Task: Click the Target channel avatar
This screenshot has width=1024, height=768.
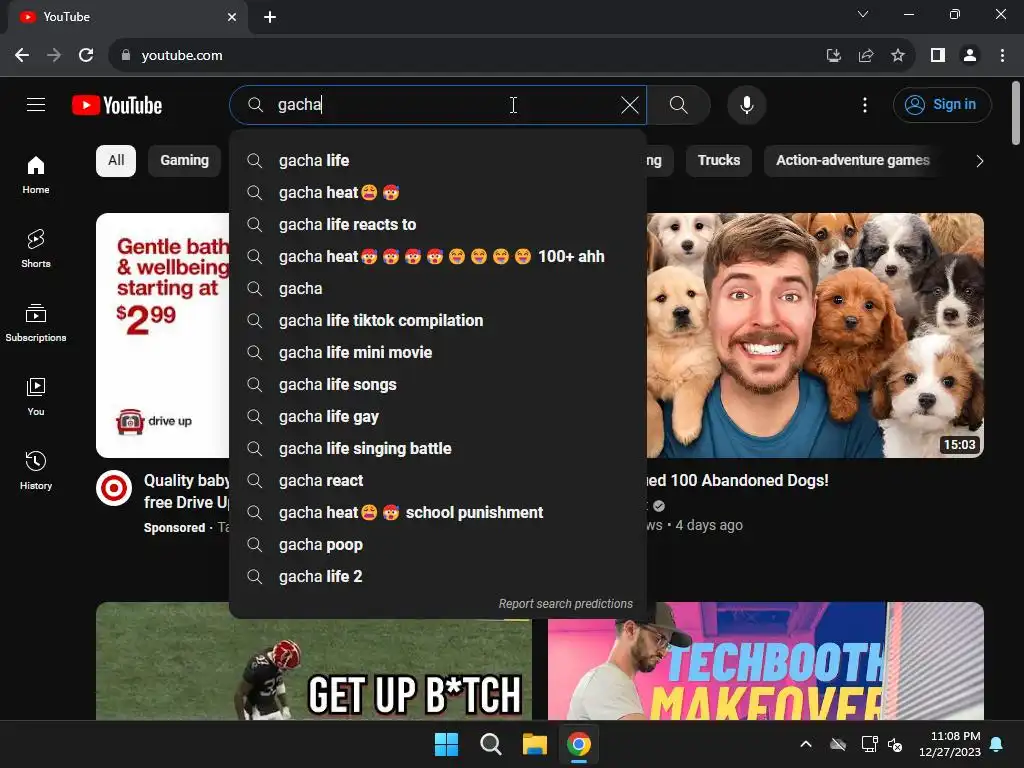Action: (x=114, y=488)
